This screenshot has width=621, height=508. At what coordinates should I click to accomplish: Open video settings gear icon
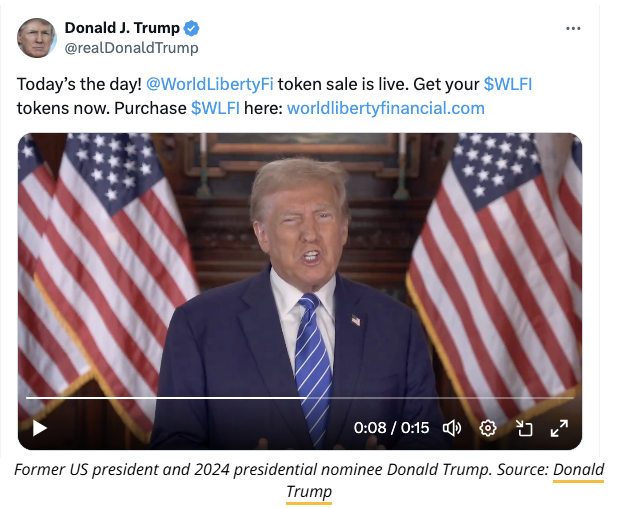coord(488,428)
